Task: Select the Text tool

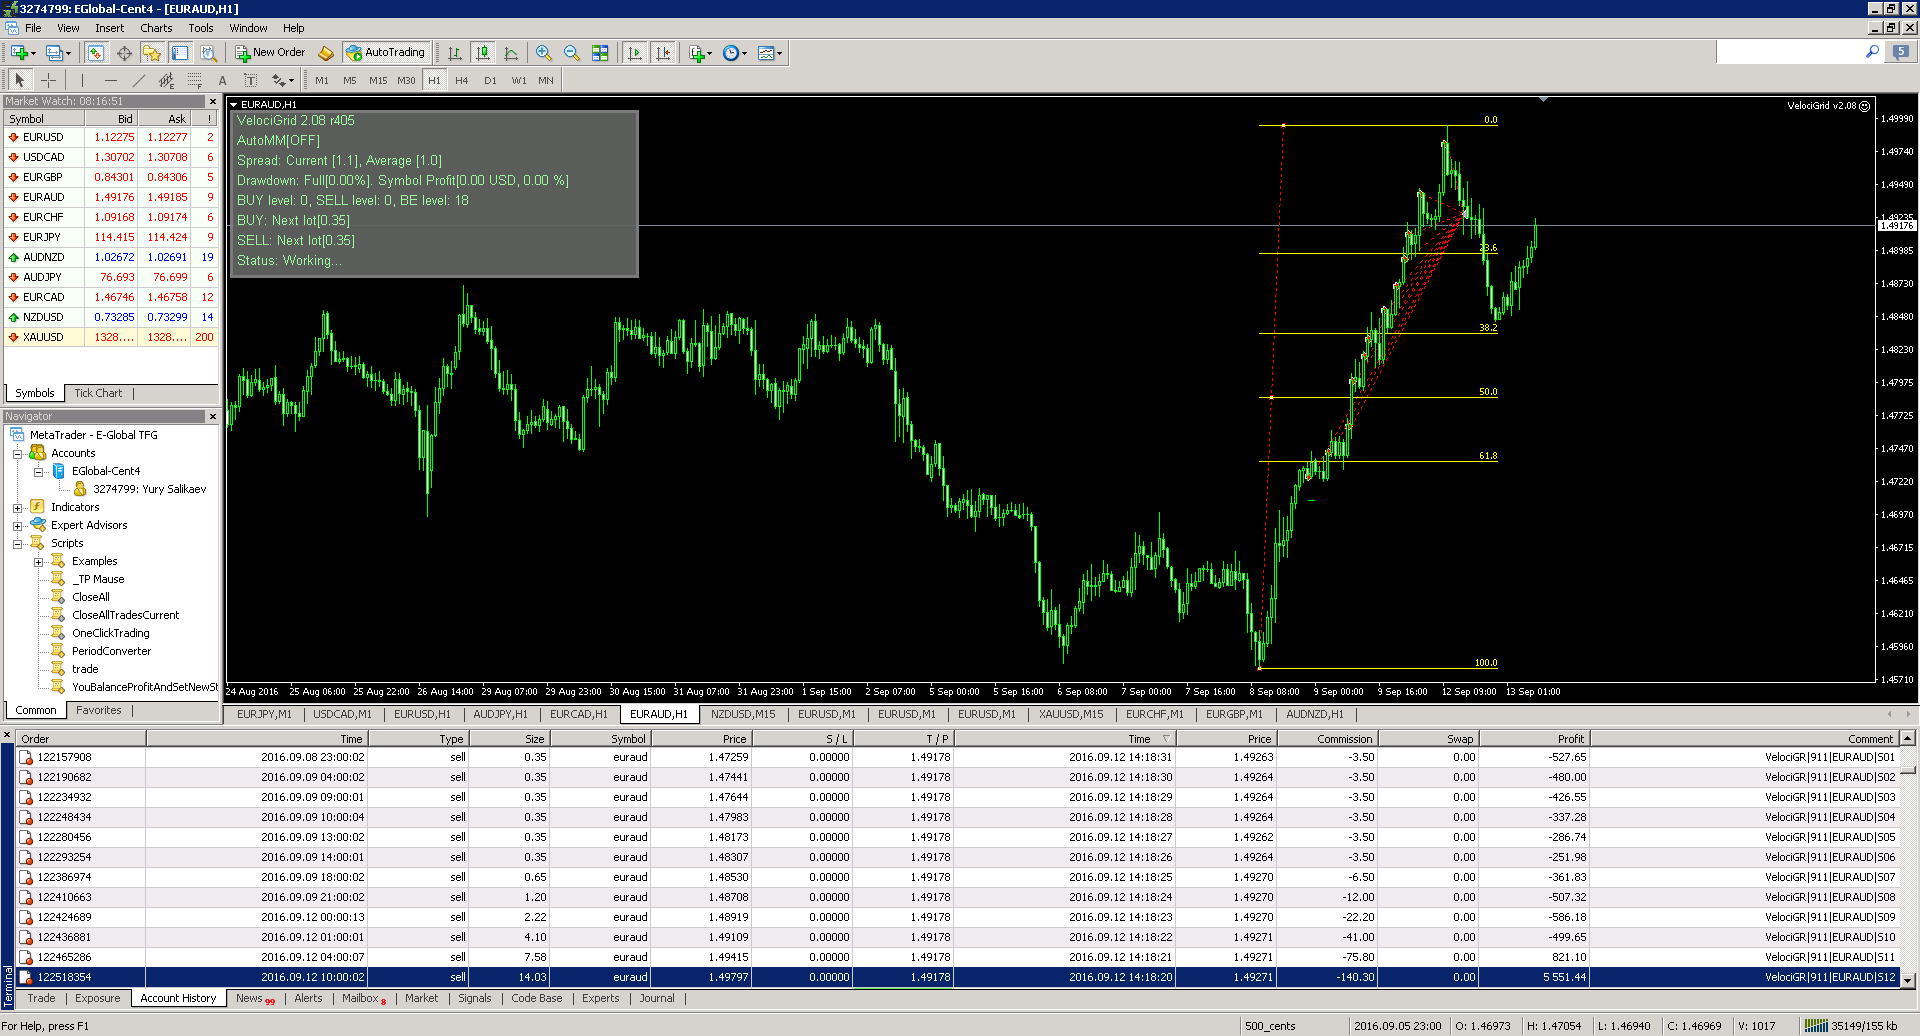Action: (222, 80)
